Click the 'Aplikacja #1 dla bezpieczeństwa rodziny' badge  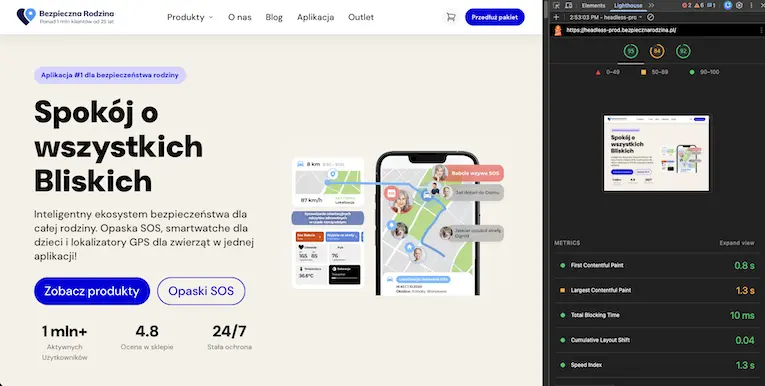[110, 75]
